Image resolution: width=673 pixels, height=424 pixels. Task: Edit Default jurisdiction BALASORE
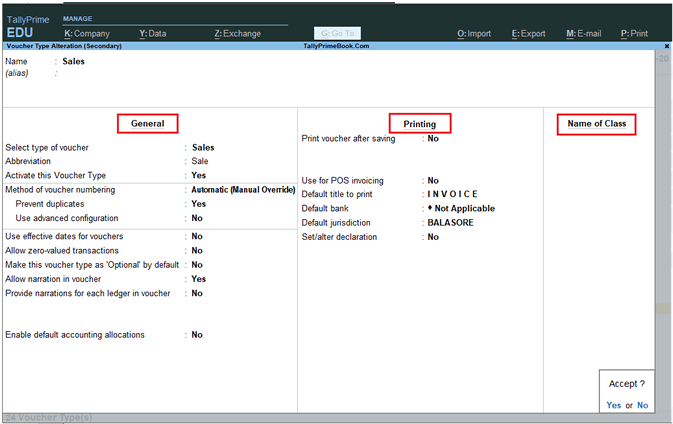tap(451, 223)
